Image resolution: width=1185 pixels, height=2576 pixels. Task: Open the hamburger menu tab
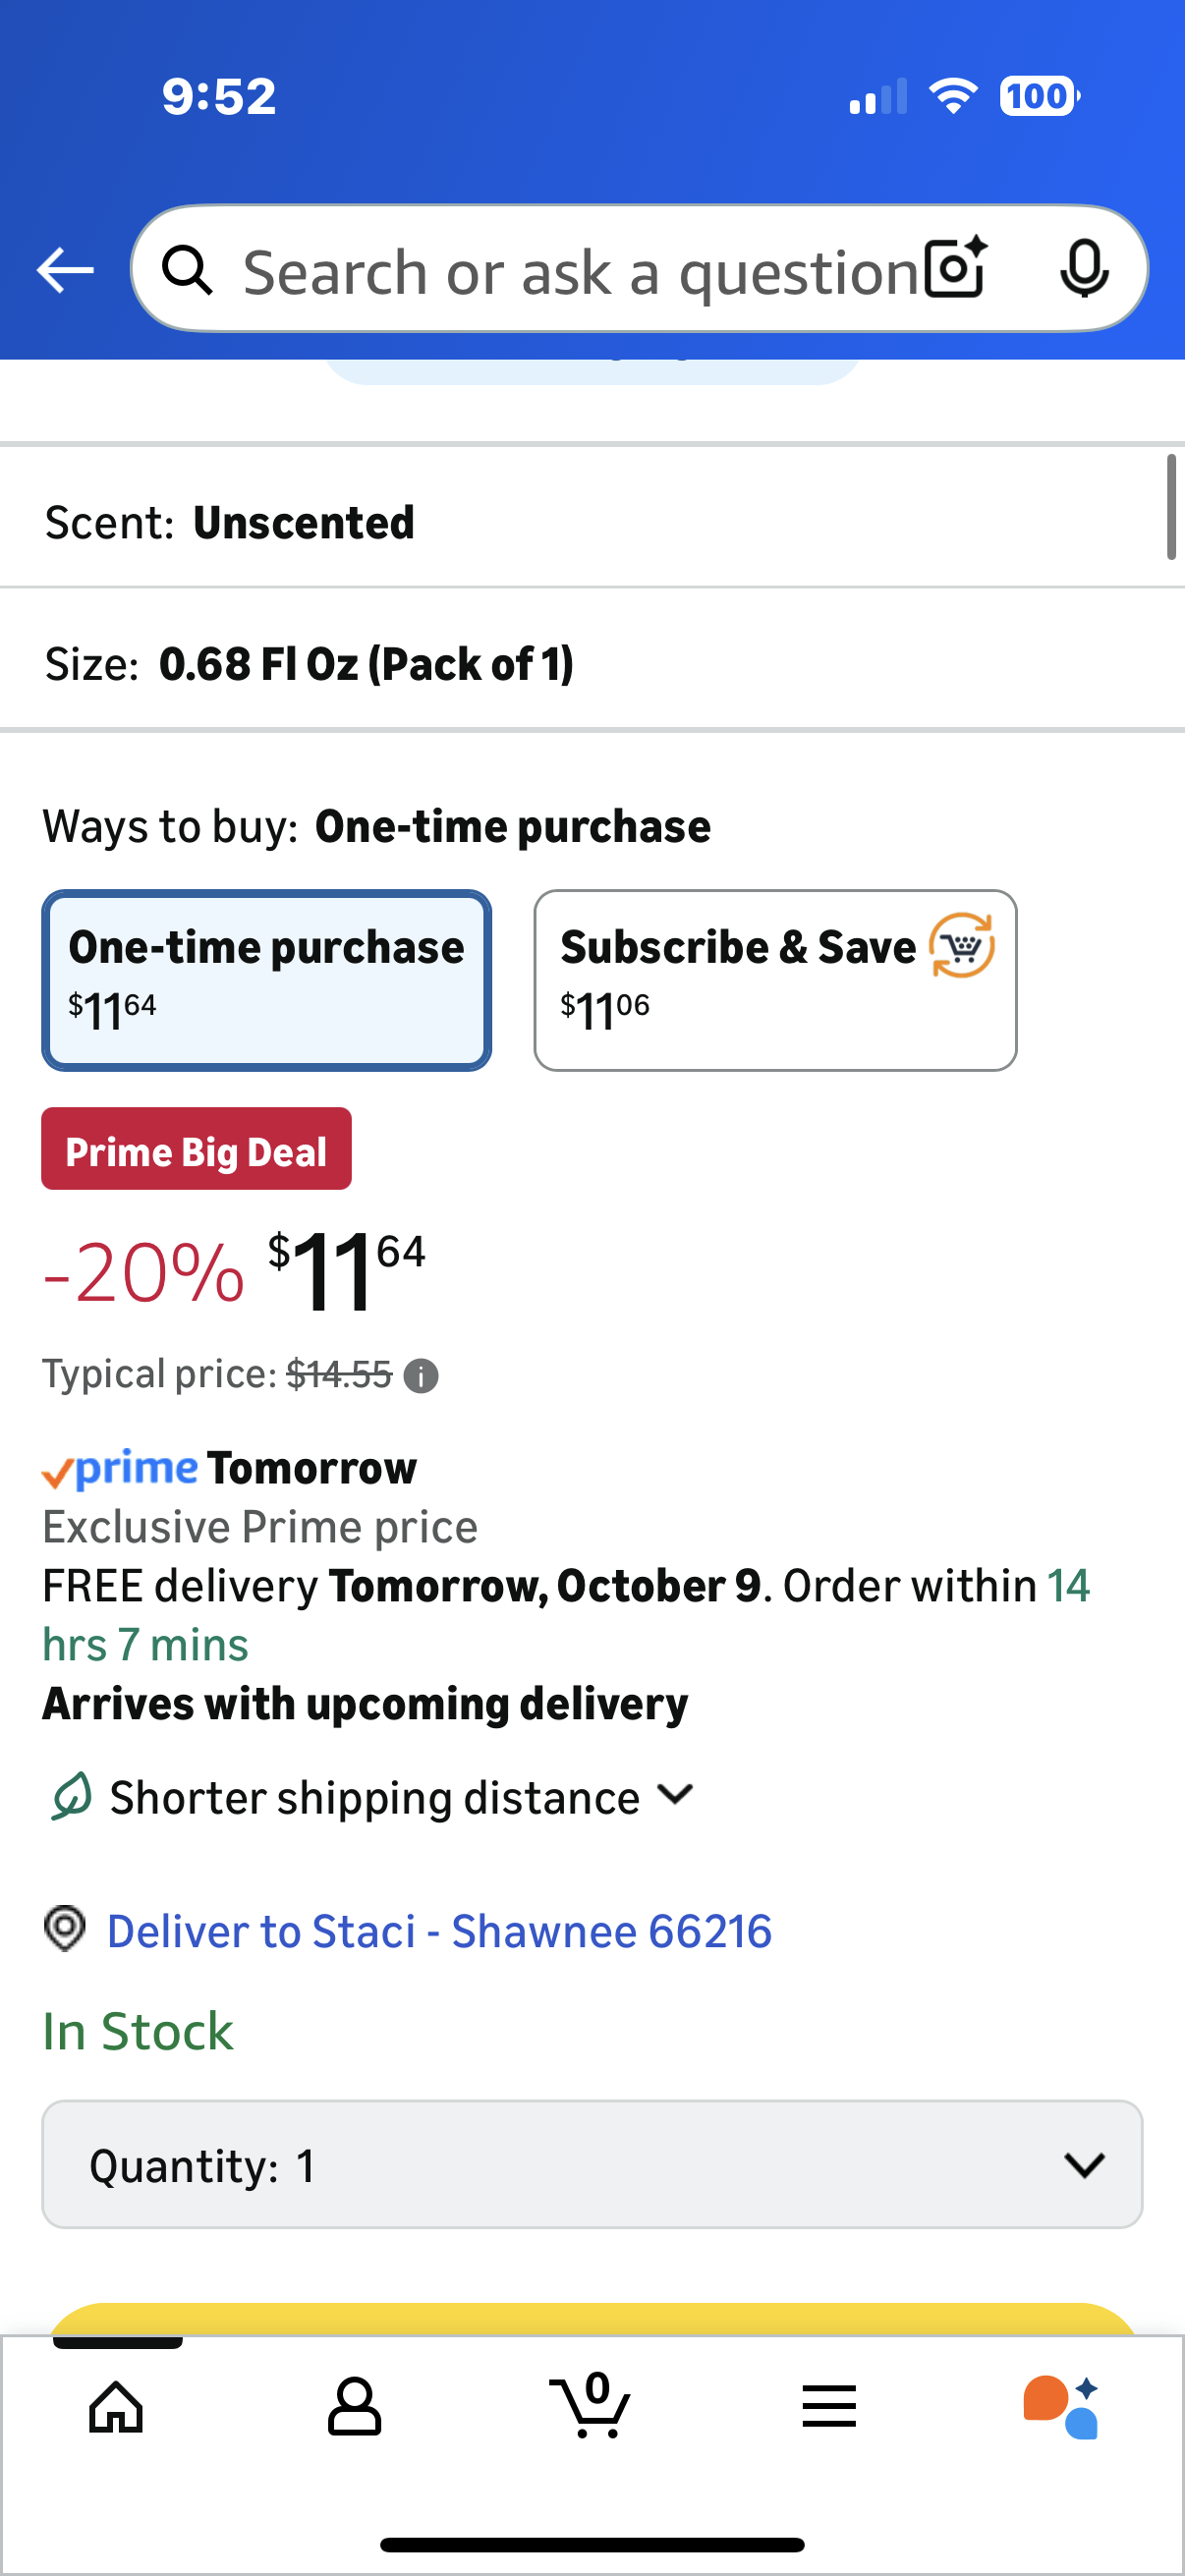click(829, 2406)
